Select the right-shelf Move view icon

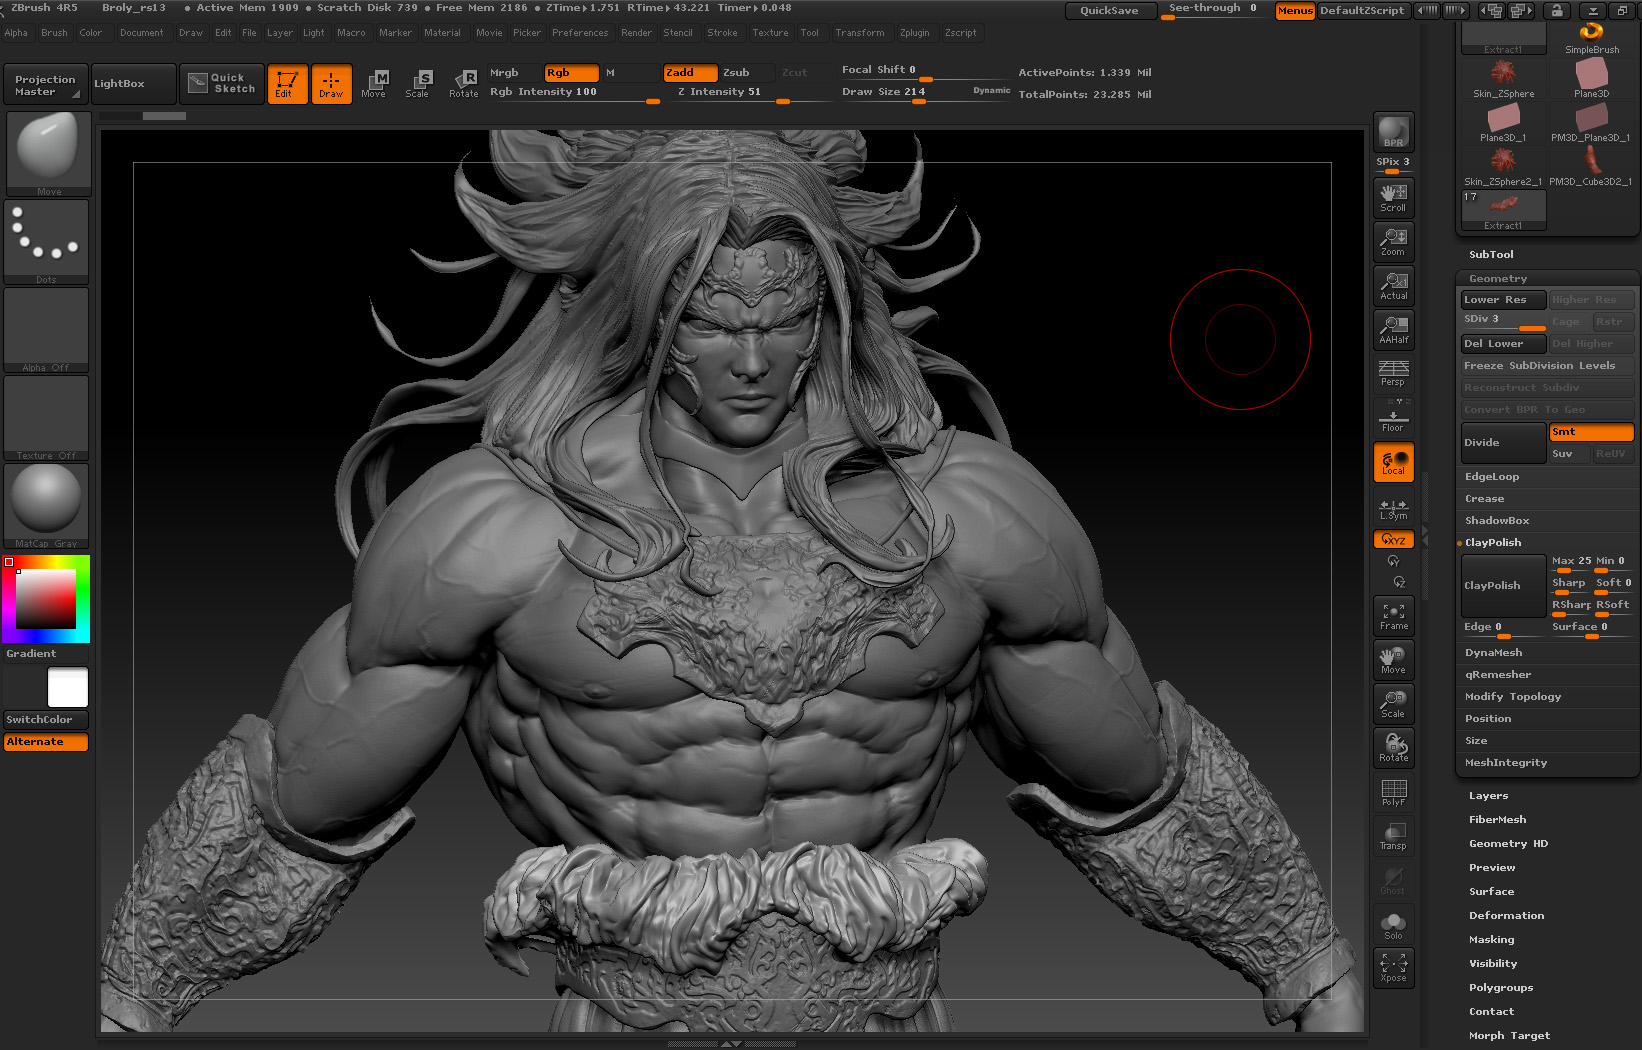[x=1393, y=660]
